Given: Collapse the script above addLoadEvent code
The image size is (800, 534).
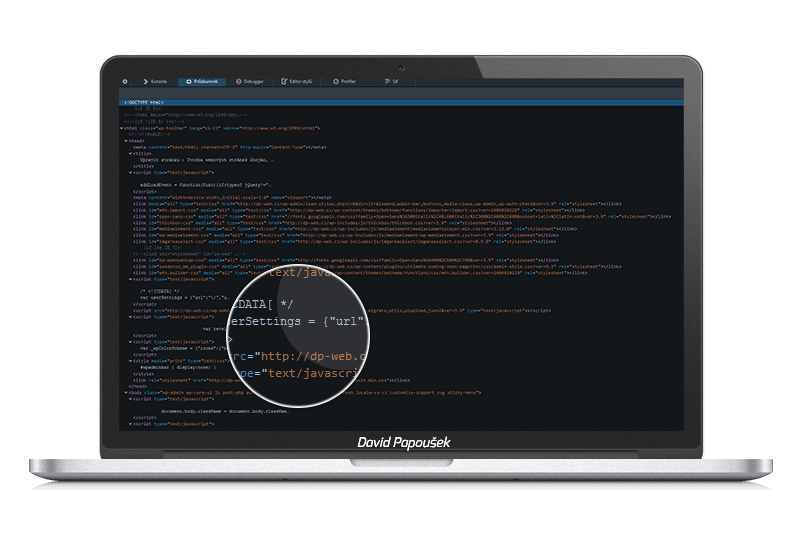Looking at the screenshot, I should tap(131, 173).
